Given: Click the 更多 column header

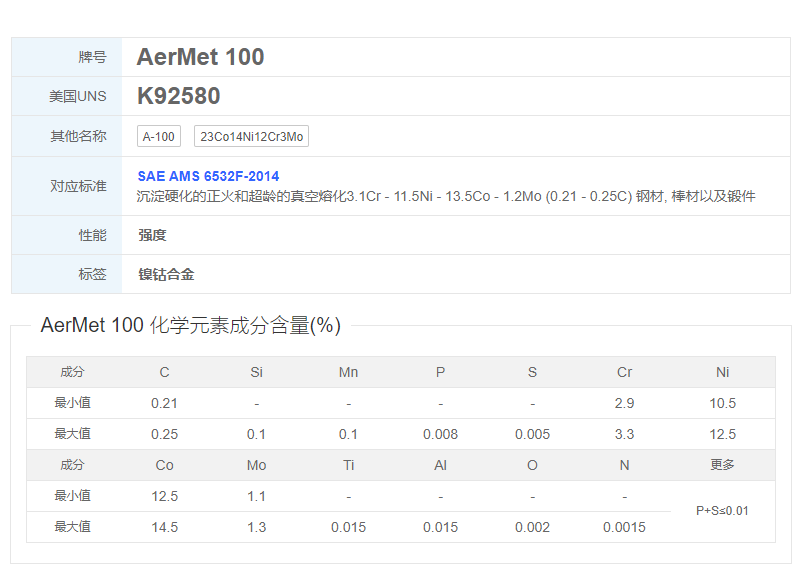Looking at the screenshot, I should point(722,465).
